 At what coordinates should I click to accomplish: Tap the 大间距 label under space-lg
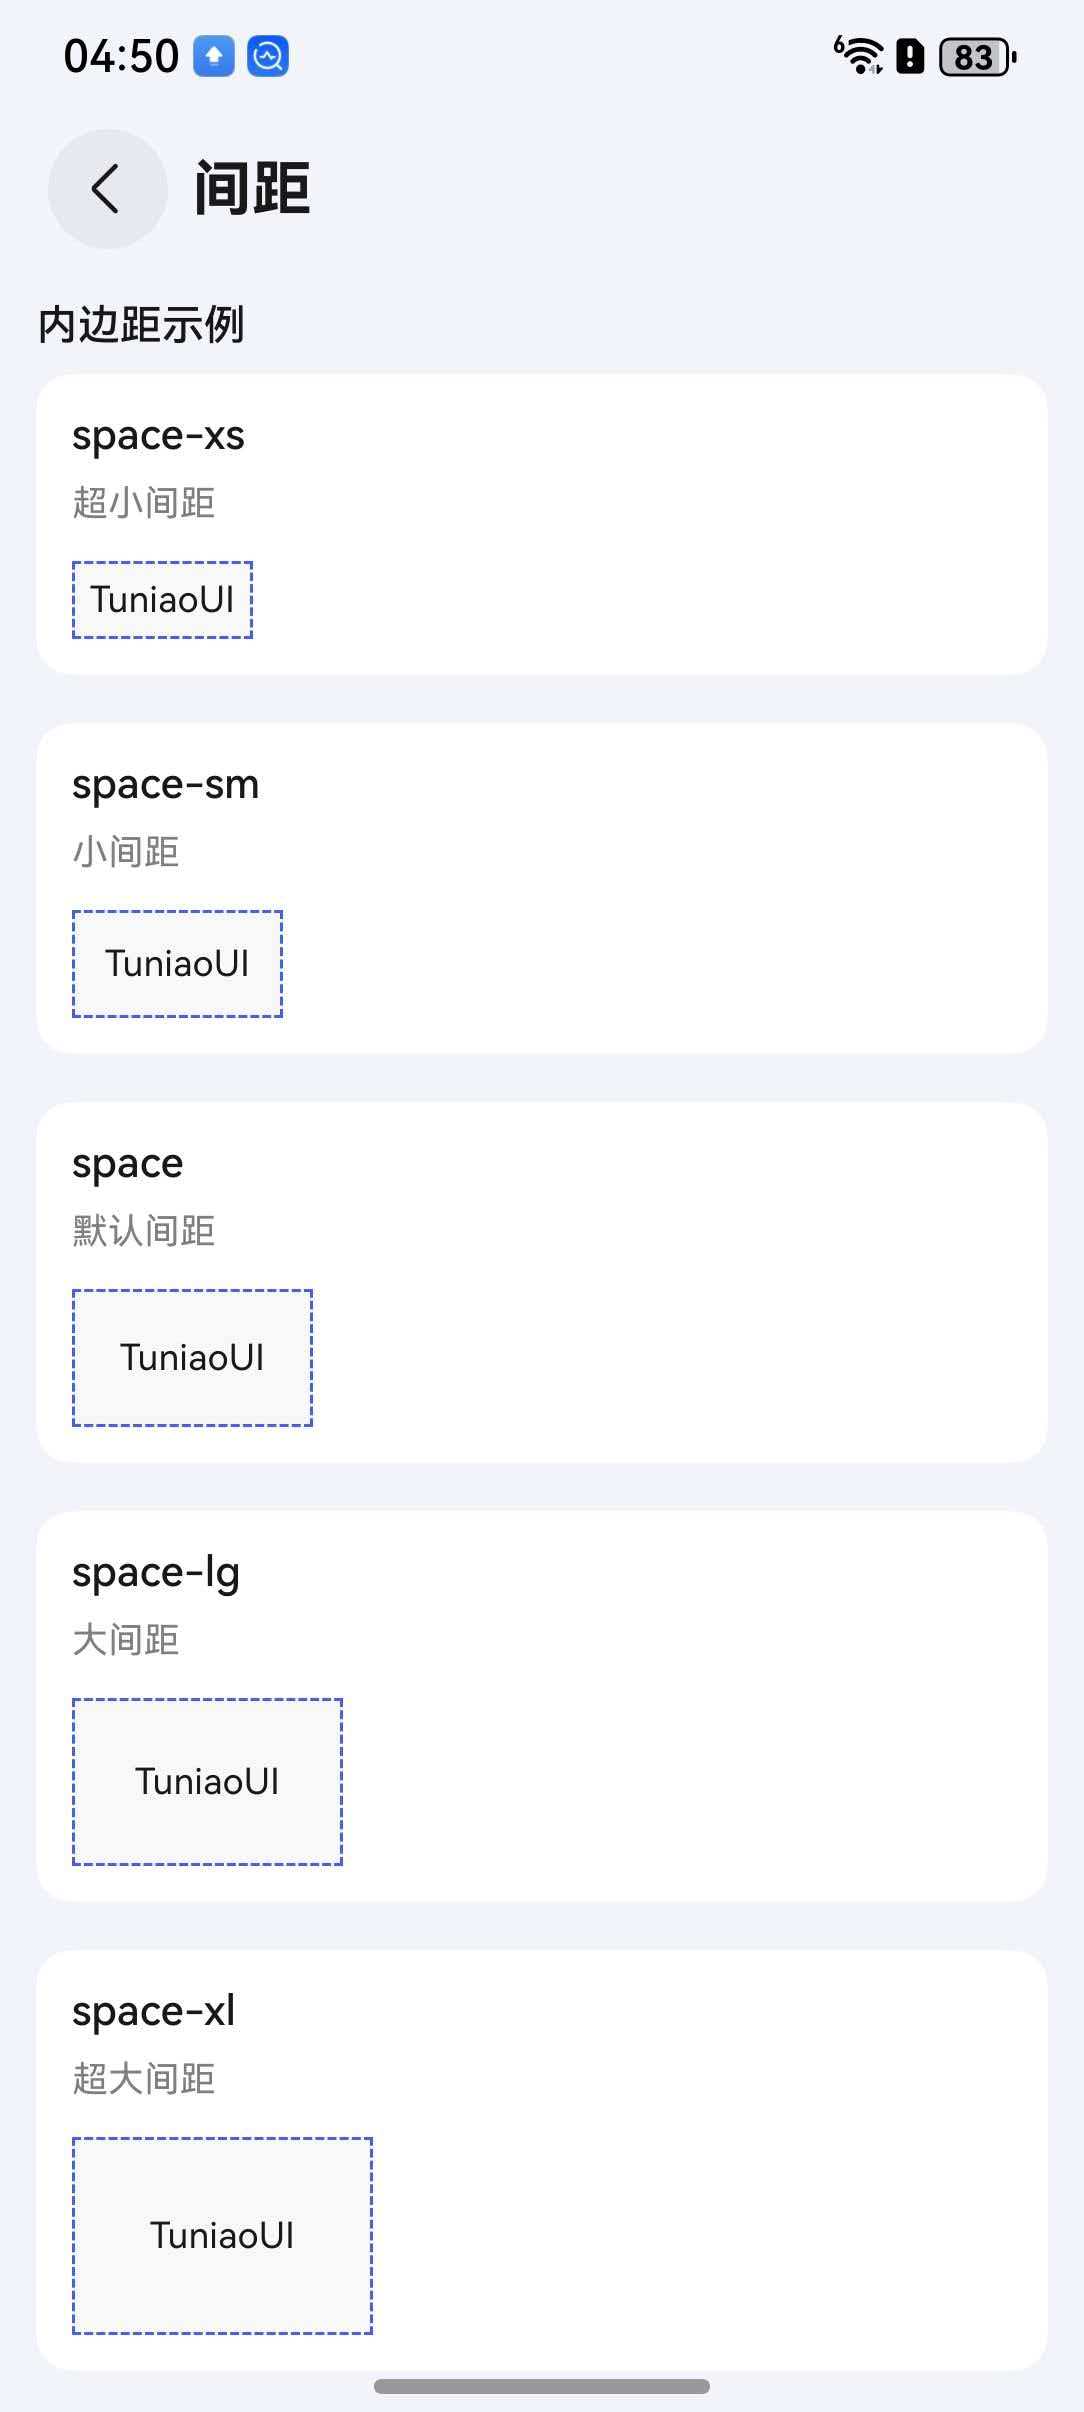125,1640
